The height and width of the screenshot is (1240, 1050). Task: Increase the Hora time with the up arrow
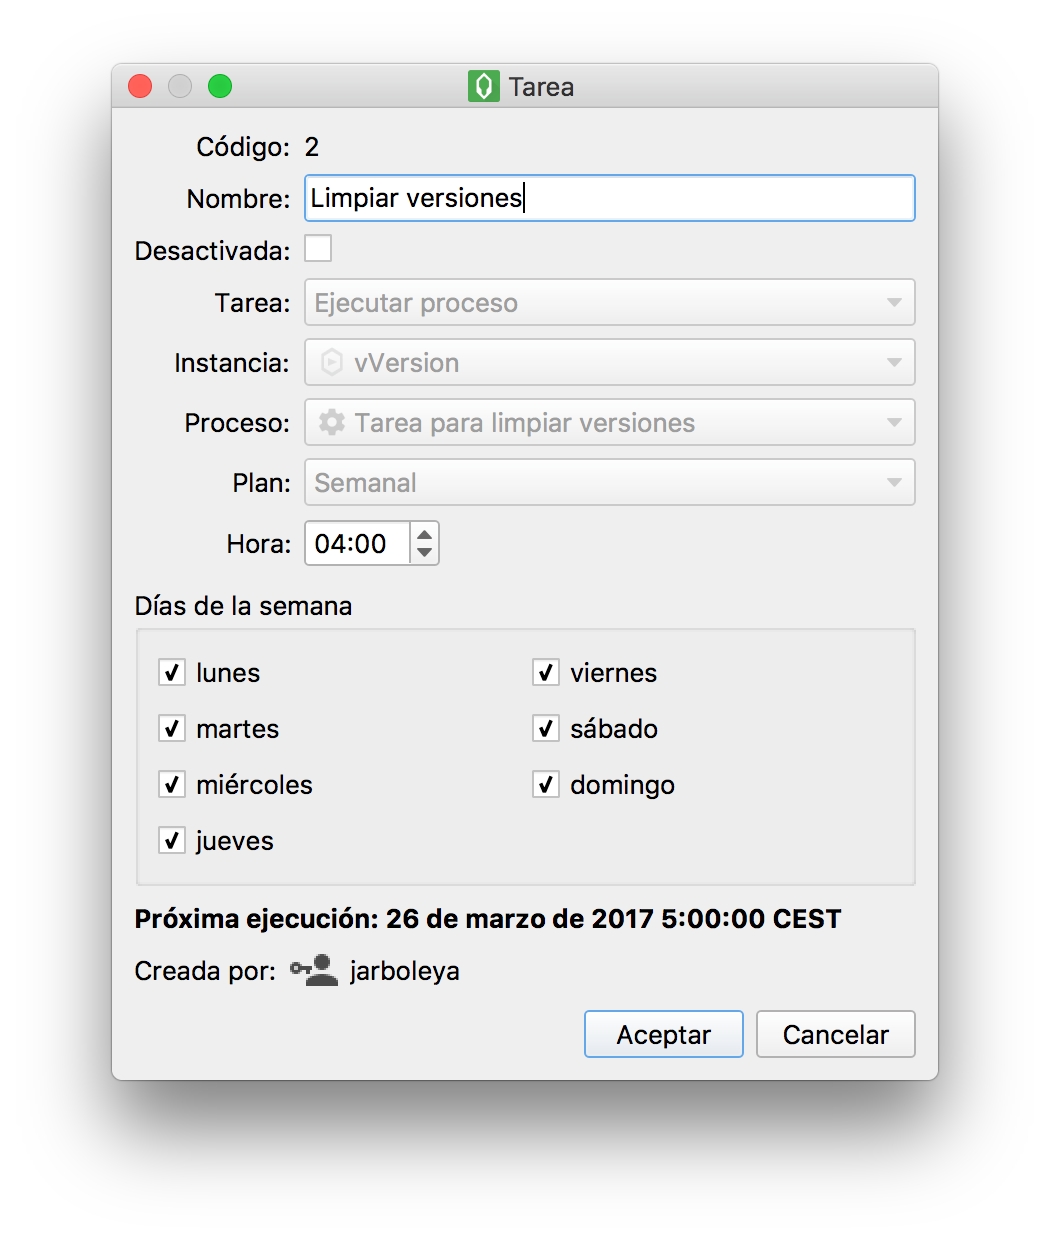coord(425,534)
